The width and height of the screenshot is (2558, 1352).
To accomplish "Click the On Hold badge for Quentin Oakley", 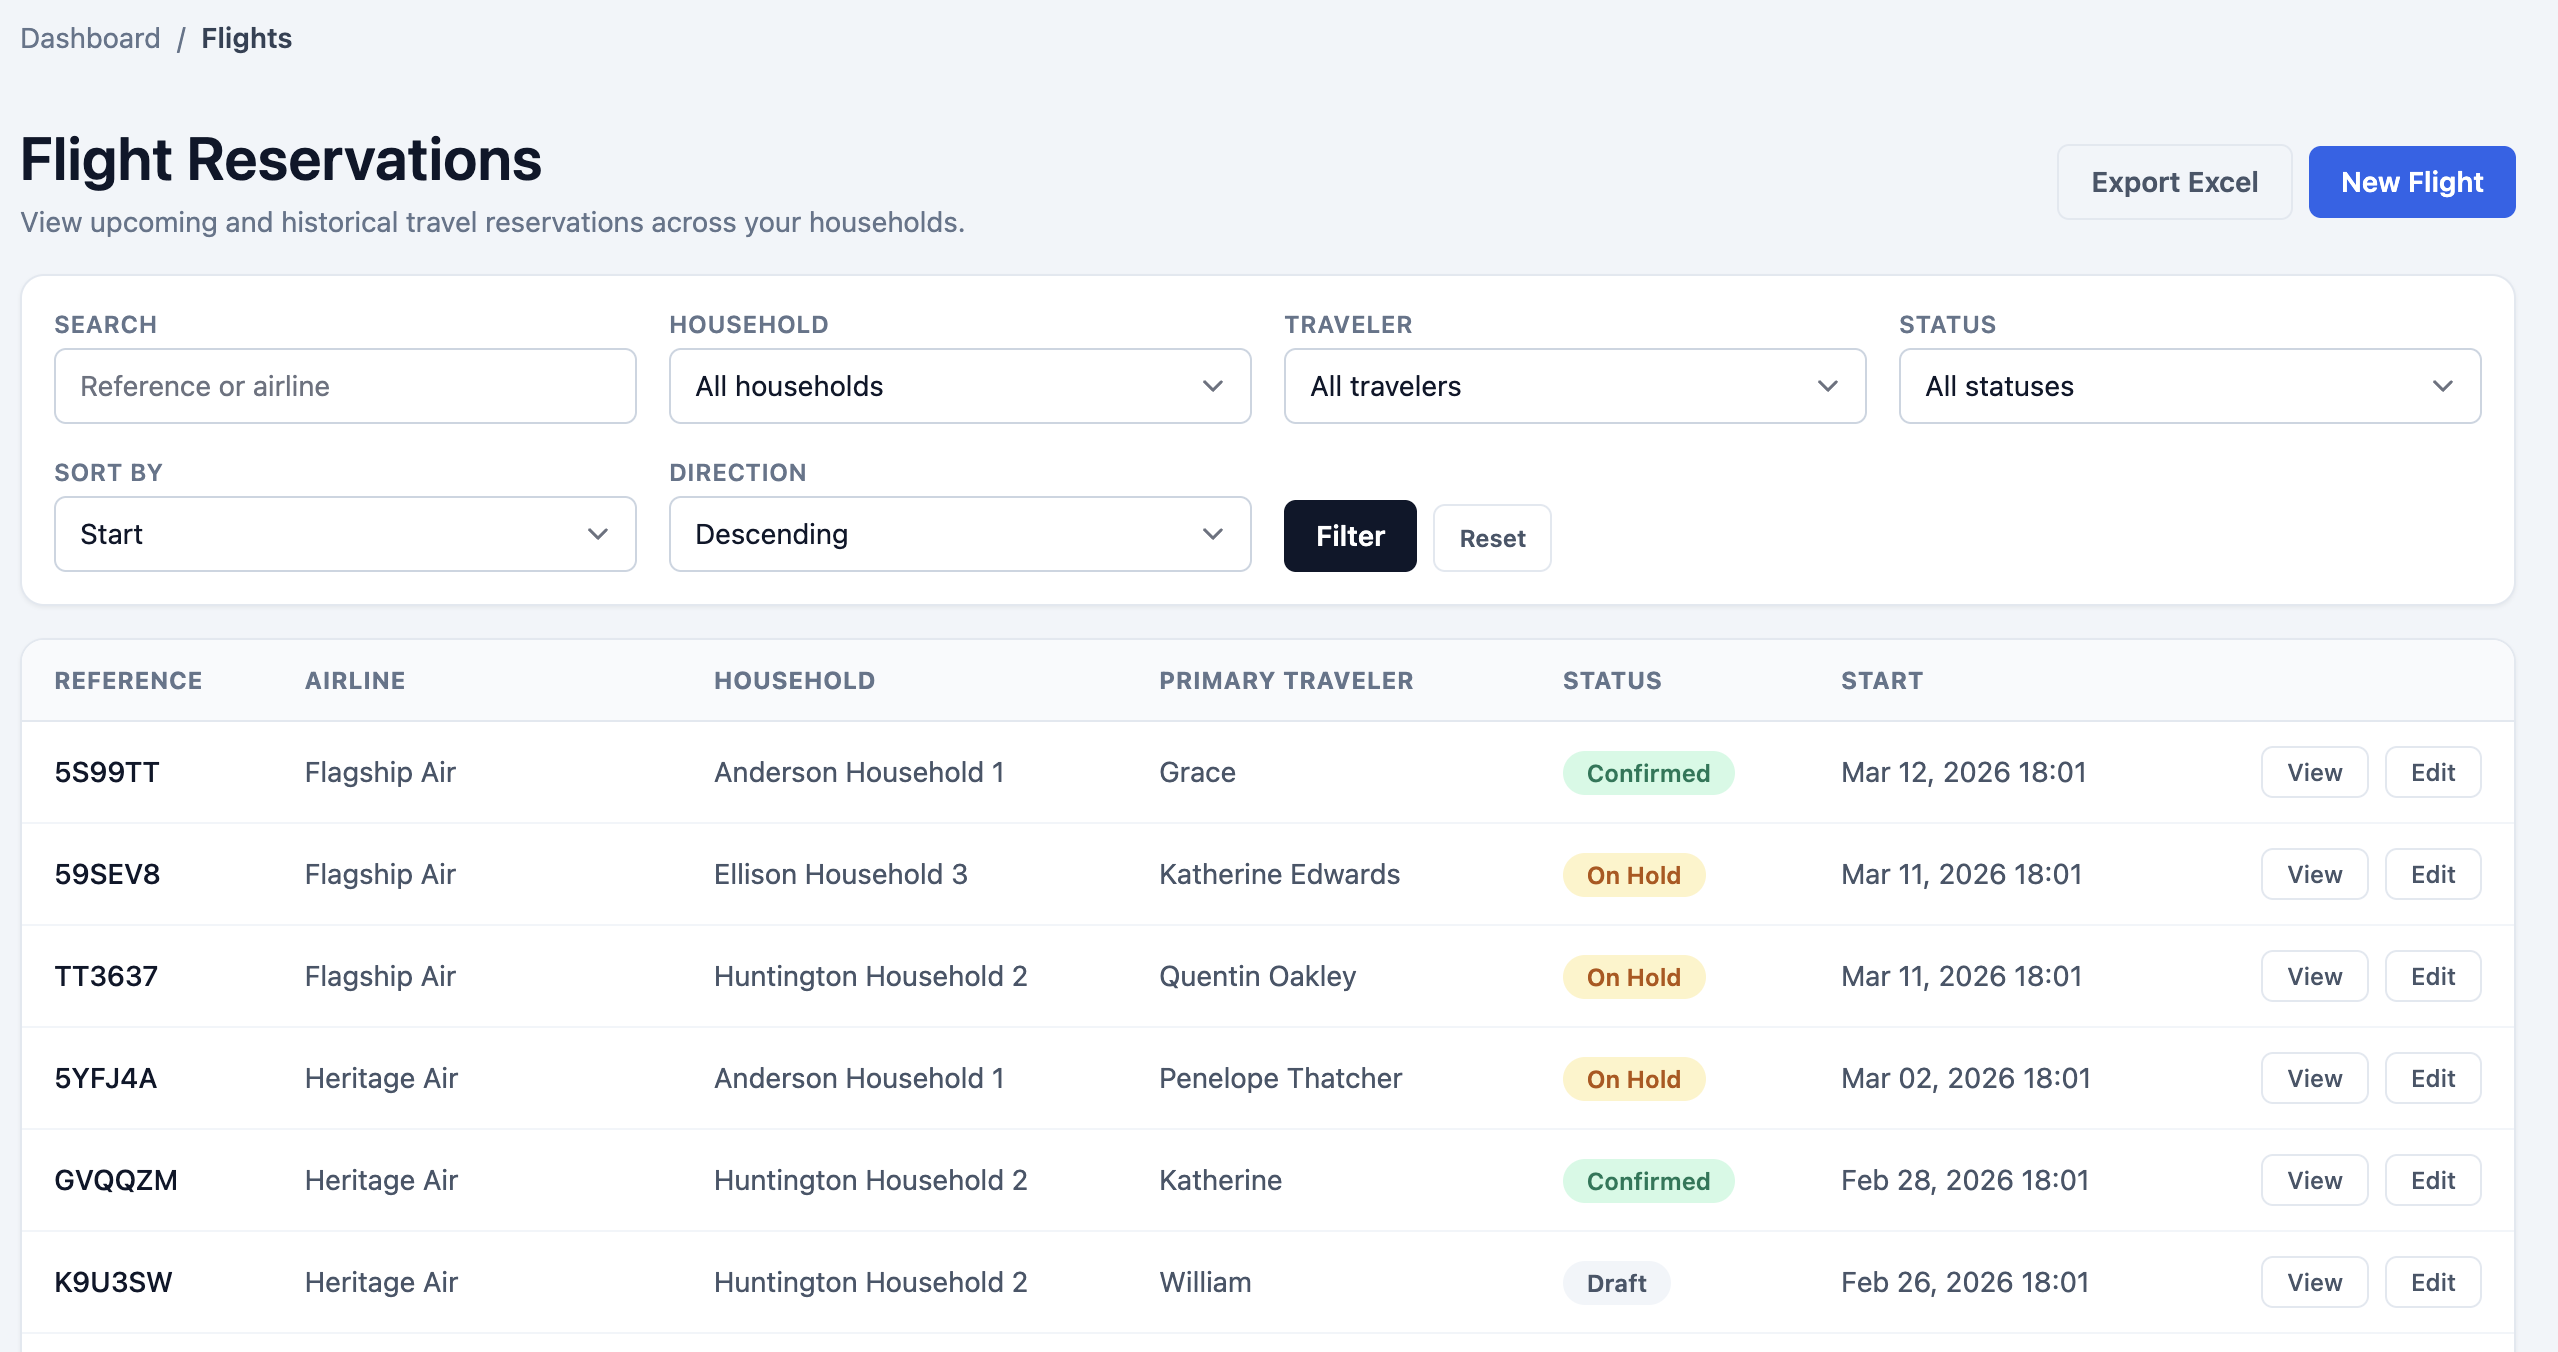I will pos(1632,976).
